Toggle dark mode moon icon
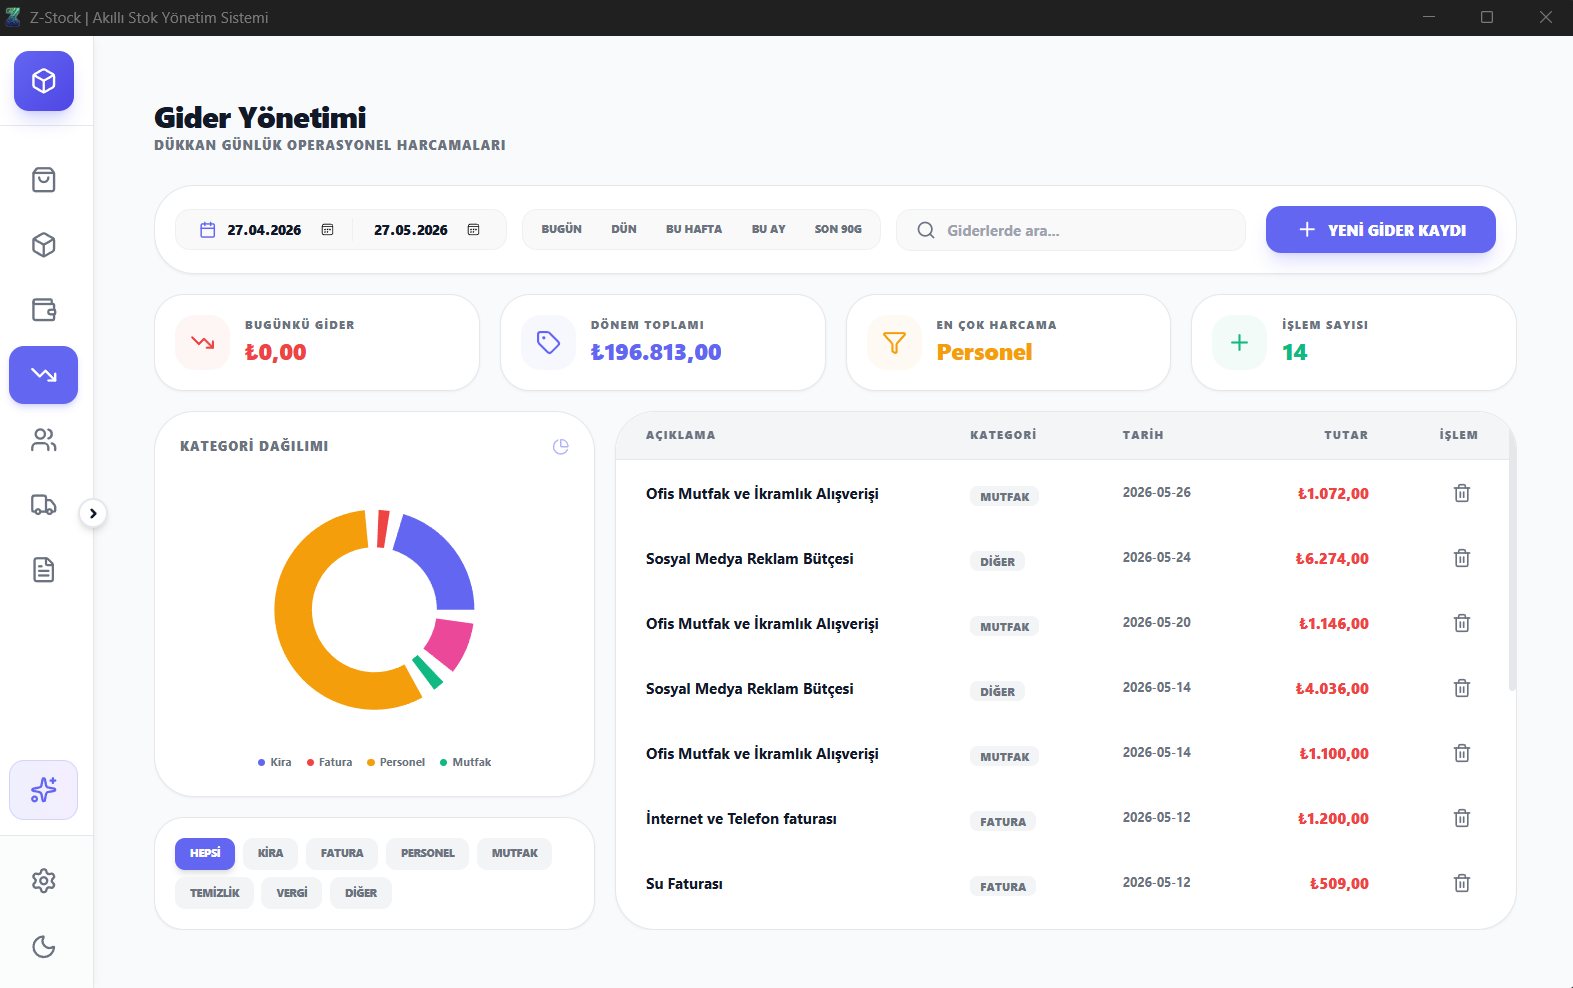Viewport: 1573px width, 988px height. coord(44,947)
